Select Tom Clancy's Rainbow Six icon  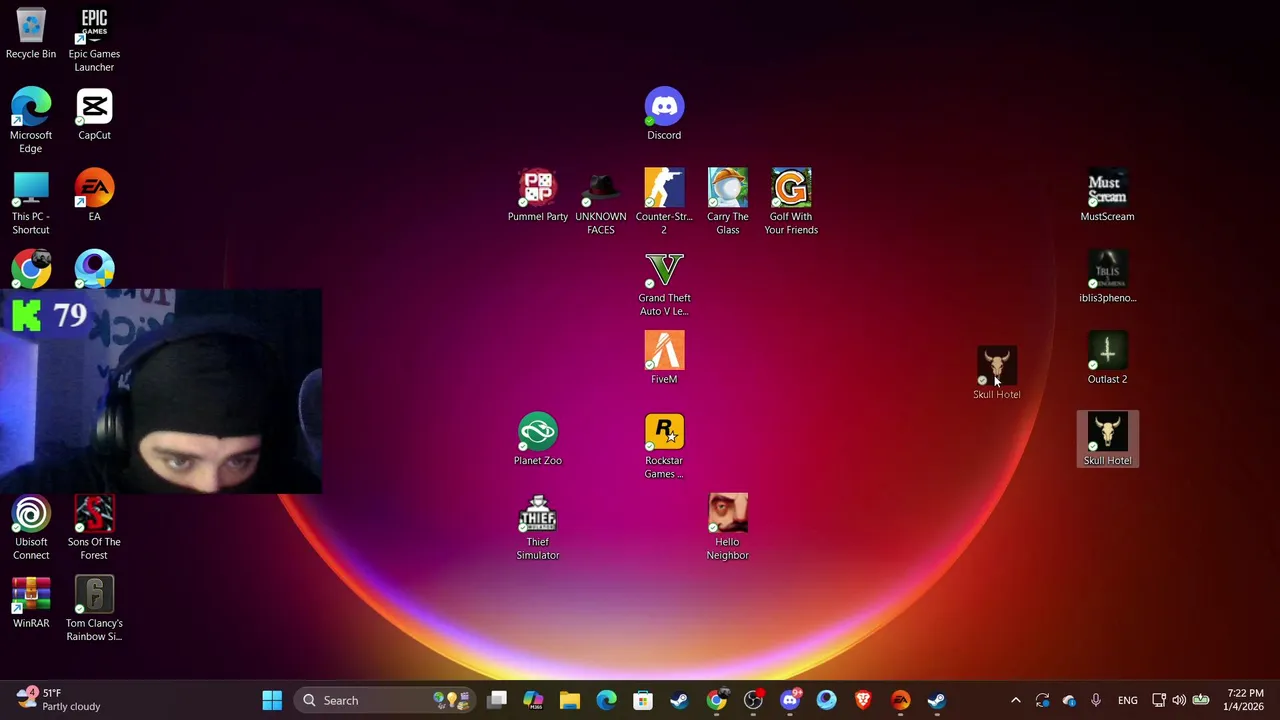pyautogui.click(x=94, y=608)
